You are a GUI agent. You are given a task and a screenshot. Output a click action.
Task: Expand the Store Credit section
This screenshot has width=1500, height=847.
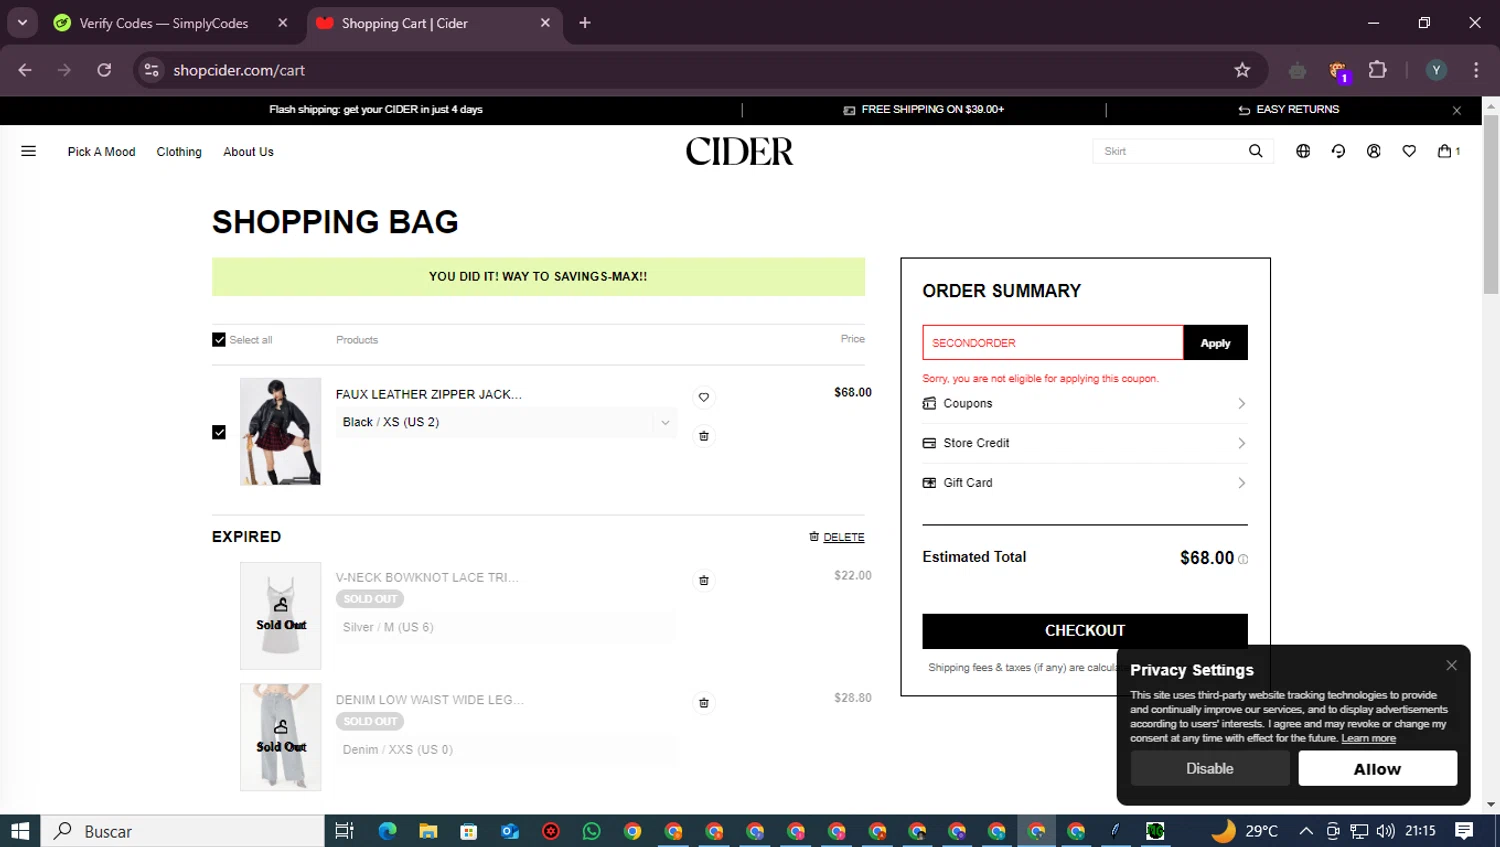[1084, 443]
